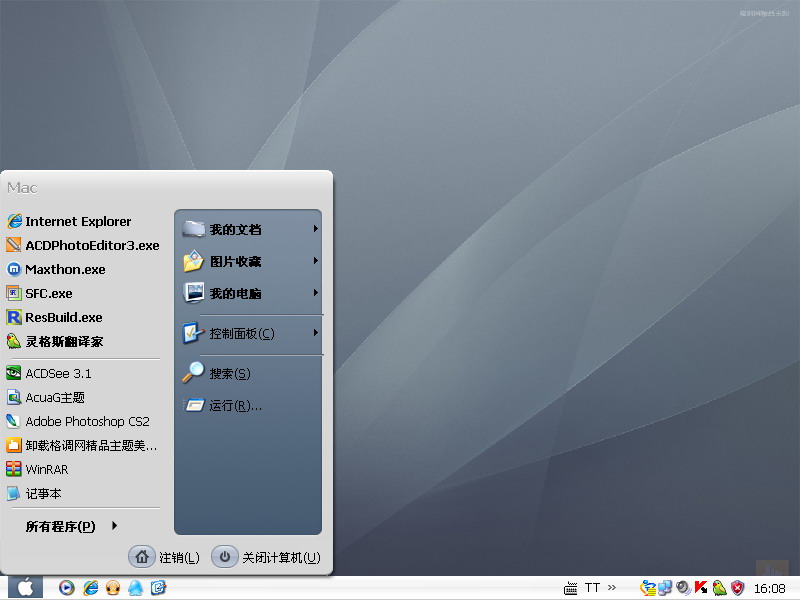Click the keyboard input method tray icon
The width and height of the screenshot is (800, 600).
(x=571, y=588)
